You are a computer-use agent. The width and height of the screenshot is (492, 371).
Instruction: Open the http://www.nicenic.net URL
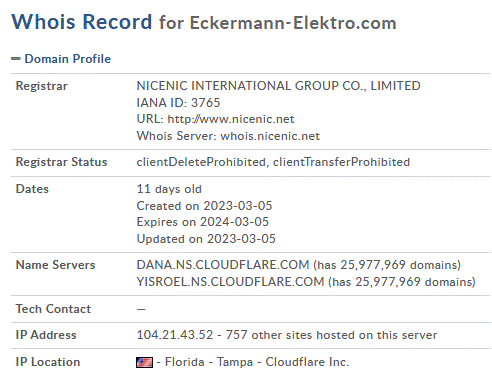point(231,119)
